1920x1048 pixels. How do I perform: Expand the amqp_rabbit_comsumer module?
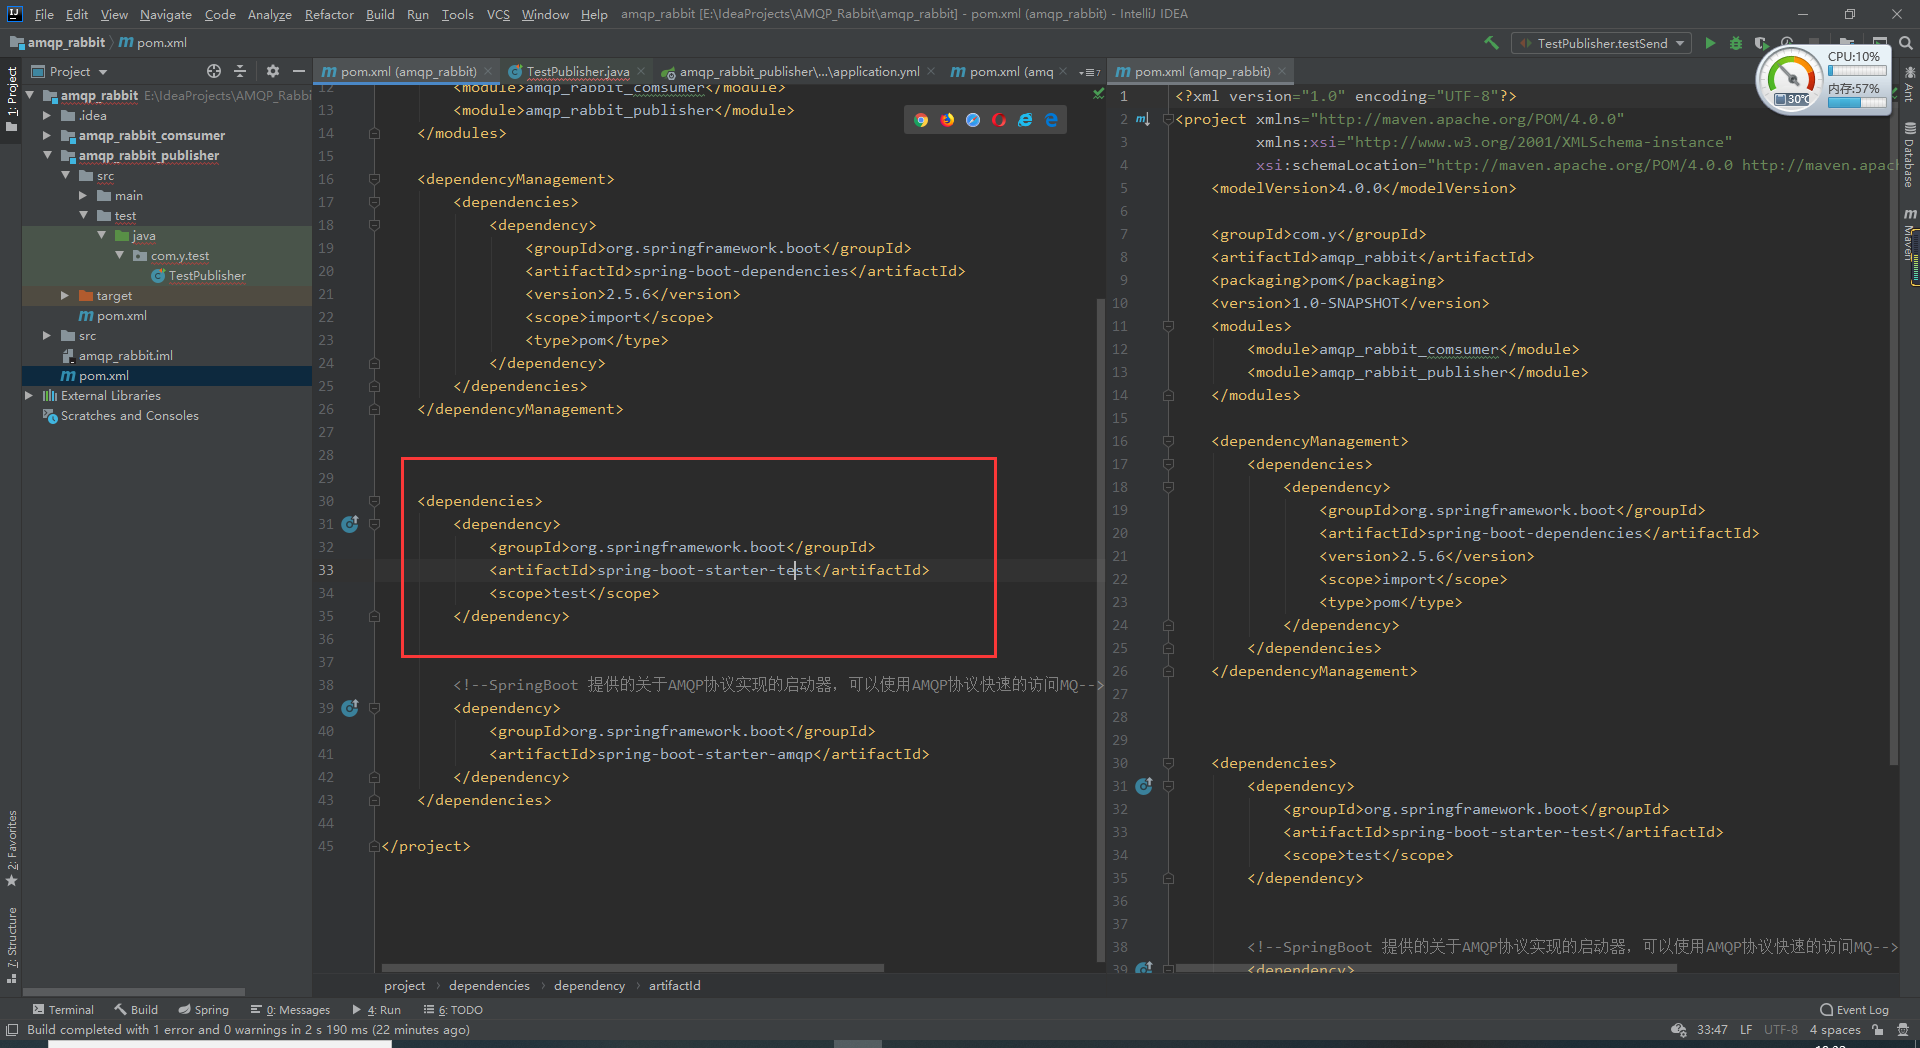pyautogui.click(x=47, y=135)
